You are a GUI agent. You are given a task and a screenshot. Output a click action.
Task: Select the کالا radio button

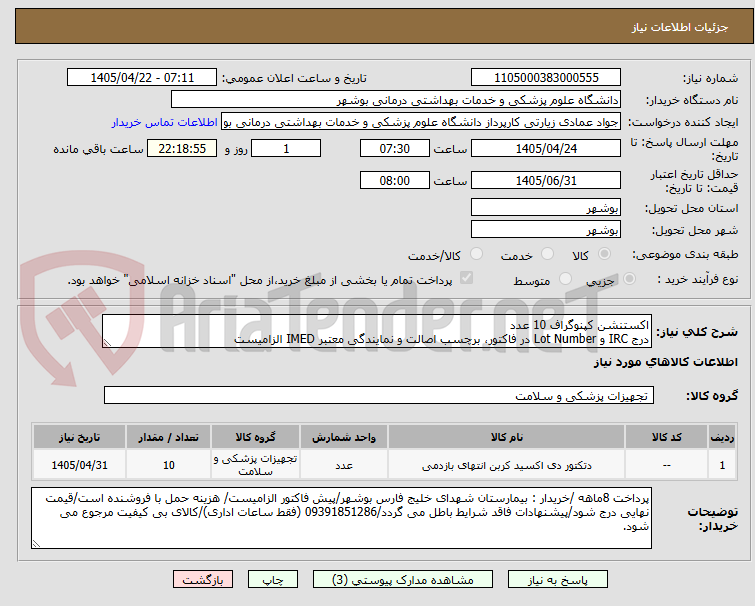[x=604, y=254]
